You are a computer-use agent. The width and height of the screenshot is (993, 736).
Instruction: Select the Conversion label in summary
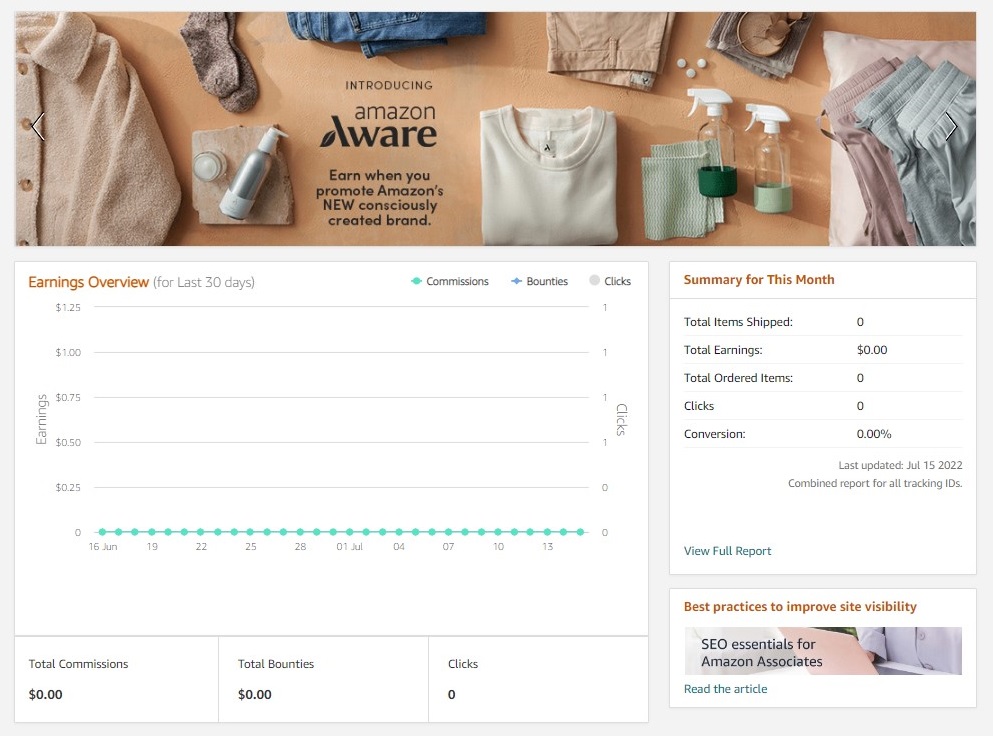coord(714,434)
